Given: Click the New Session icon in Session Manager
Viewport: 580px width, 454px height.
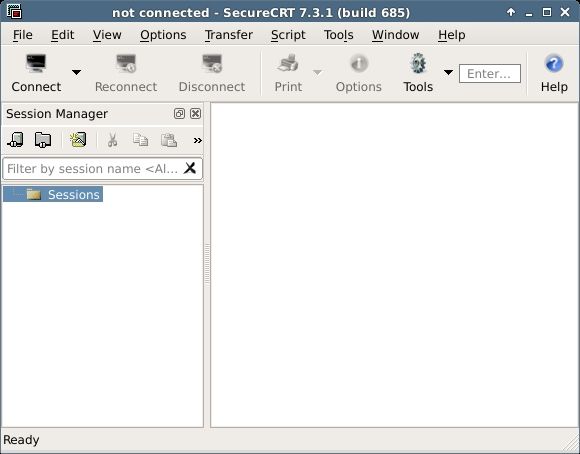Looking at the screenshot, I should (78, 140).
